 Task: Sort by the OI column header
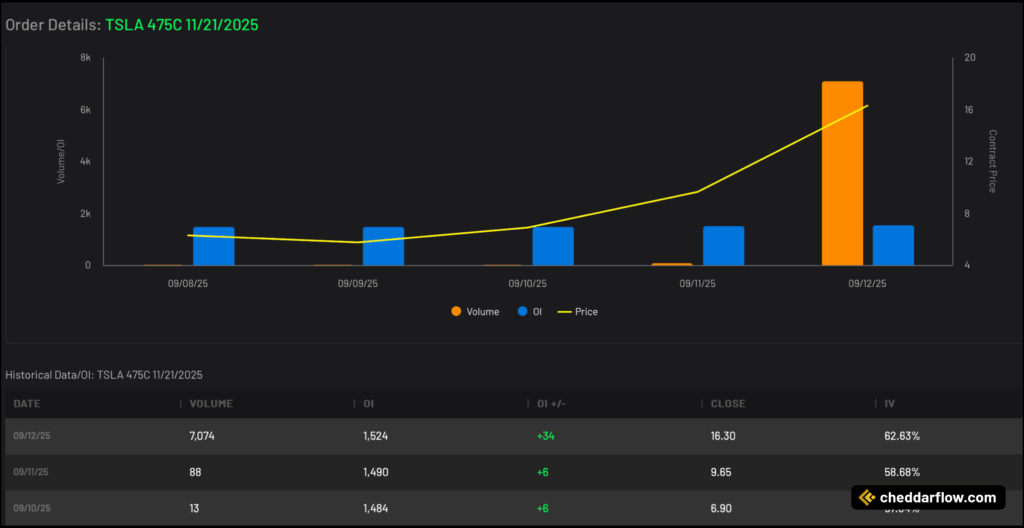pyautogui.click(x=368, y=404)
